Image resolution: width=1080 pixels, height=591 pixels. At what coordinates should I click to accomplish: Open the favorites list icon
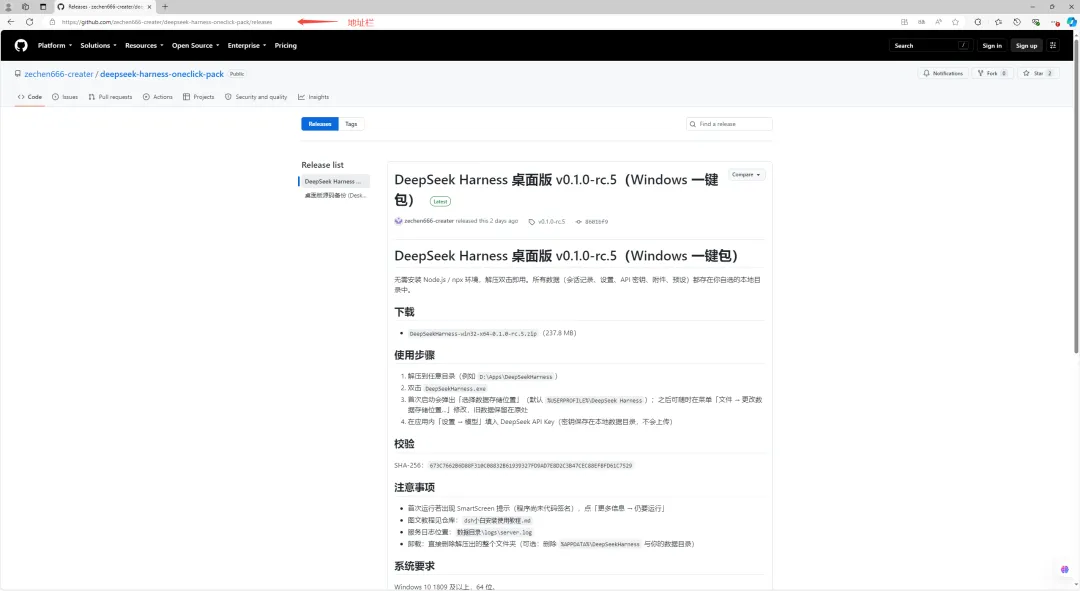click(998, 22)
